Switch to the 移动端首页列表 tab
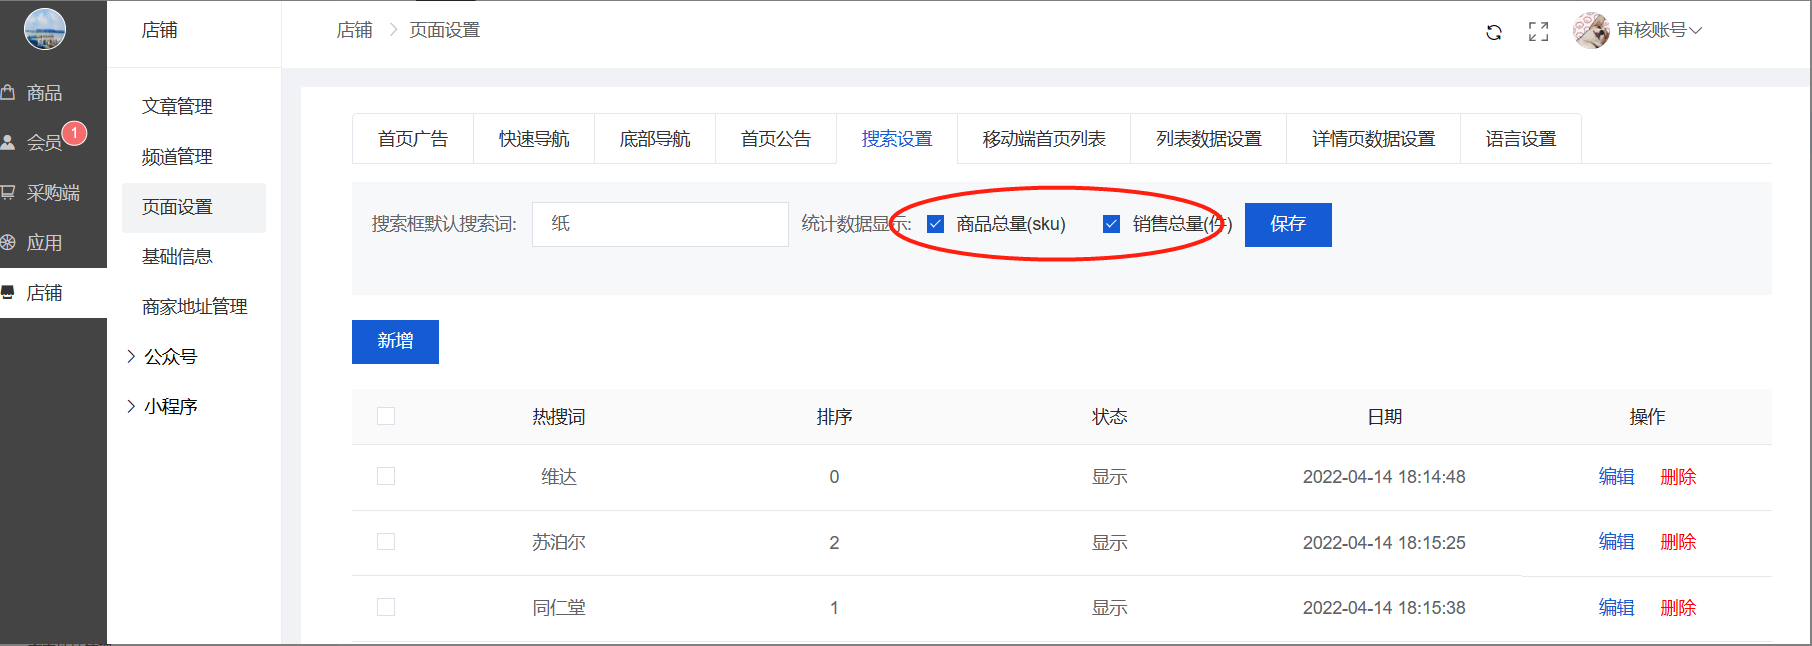This screenshot has width=1812, height=646. coord(1043,139)
